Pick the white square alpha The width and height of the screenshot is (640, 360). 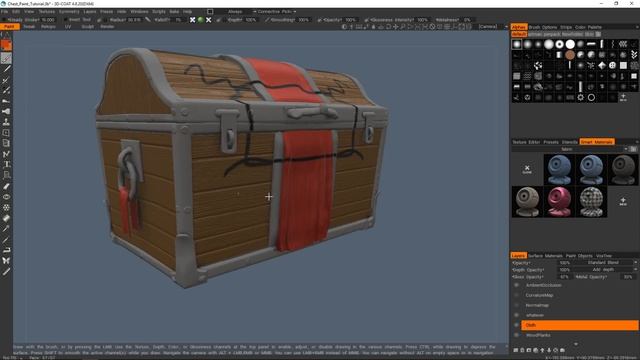(x=623, y=65)
